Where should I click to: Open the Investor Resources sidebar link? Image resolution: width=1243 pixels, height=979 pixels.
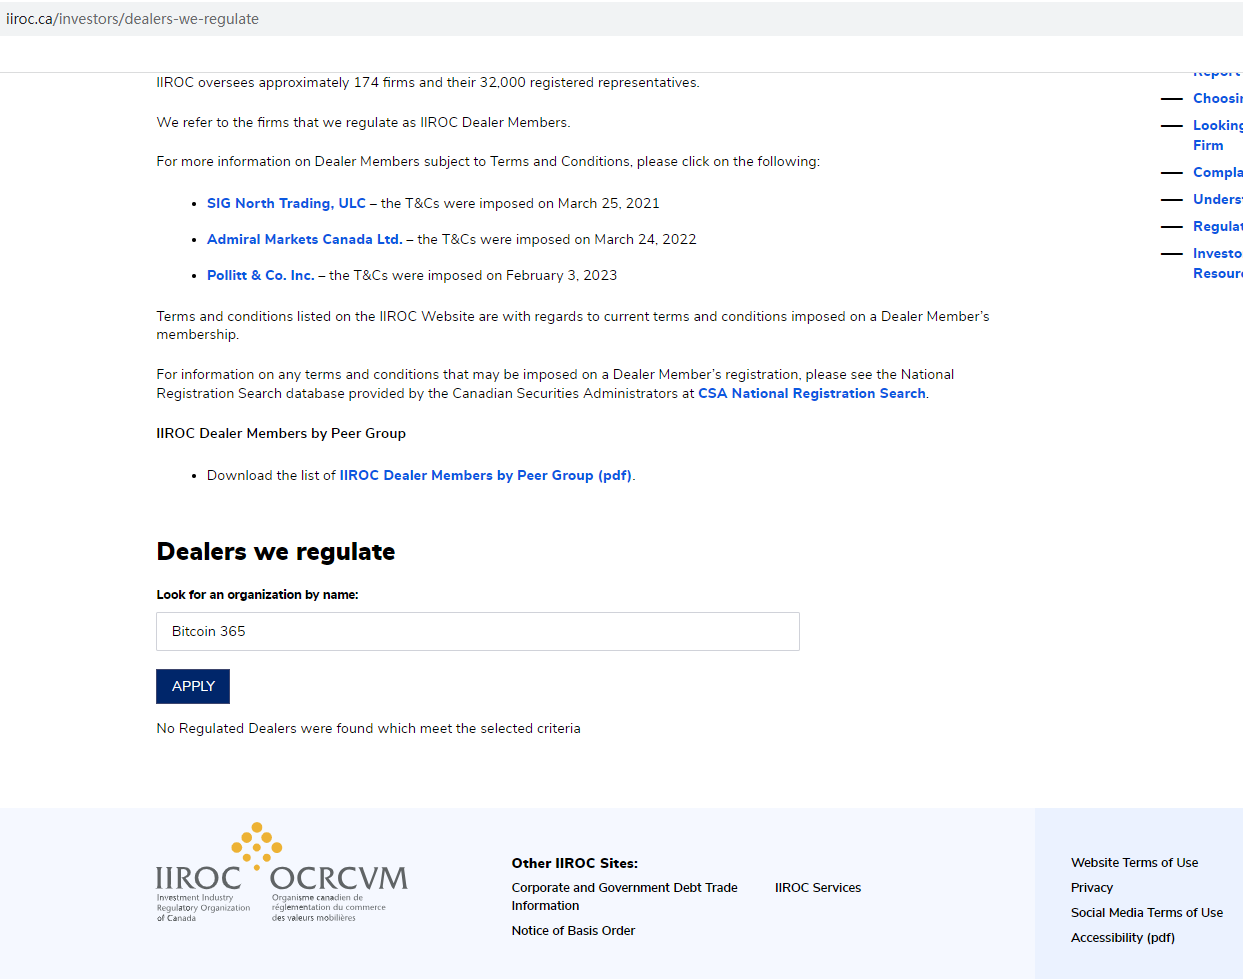pyautogui.click(x=1217, y=263)
